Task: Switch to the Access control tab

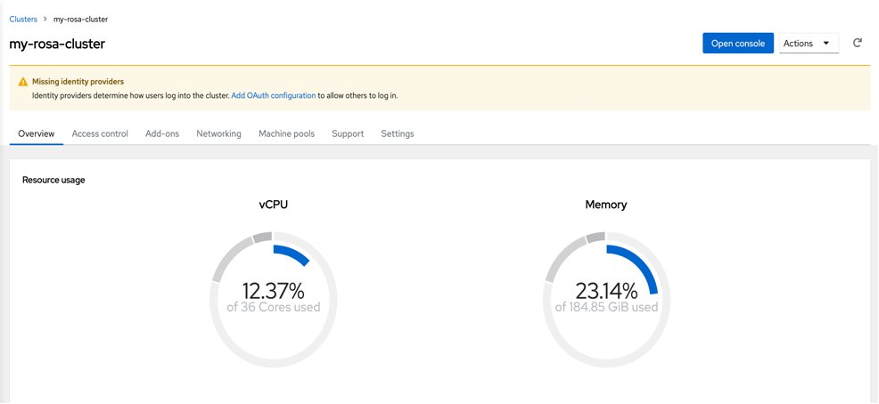Action: [x=100, y=134]
